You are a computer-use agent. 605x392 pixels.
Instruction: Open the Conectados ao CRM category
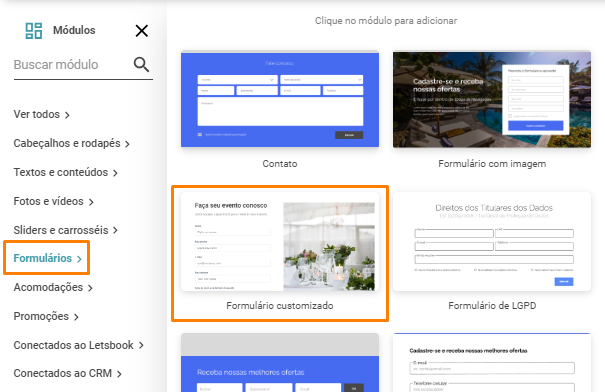[x=68, y=373]
